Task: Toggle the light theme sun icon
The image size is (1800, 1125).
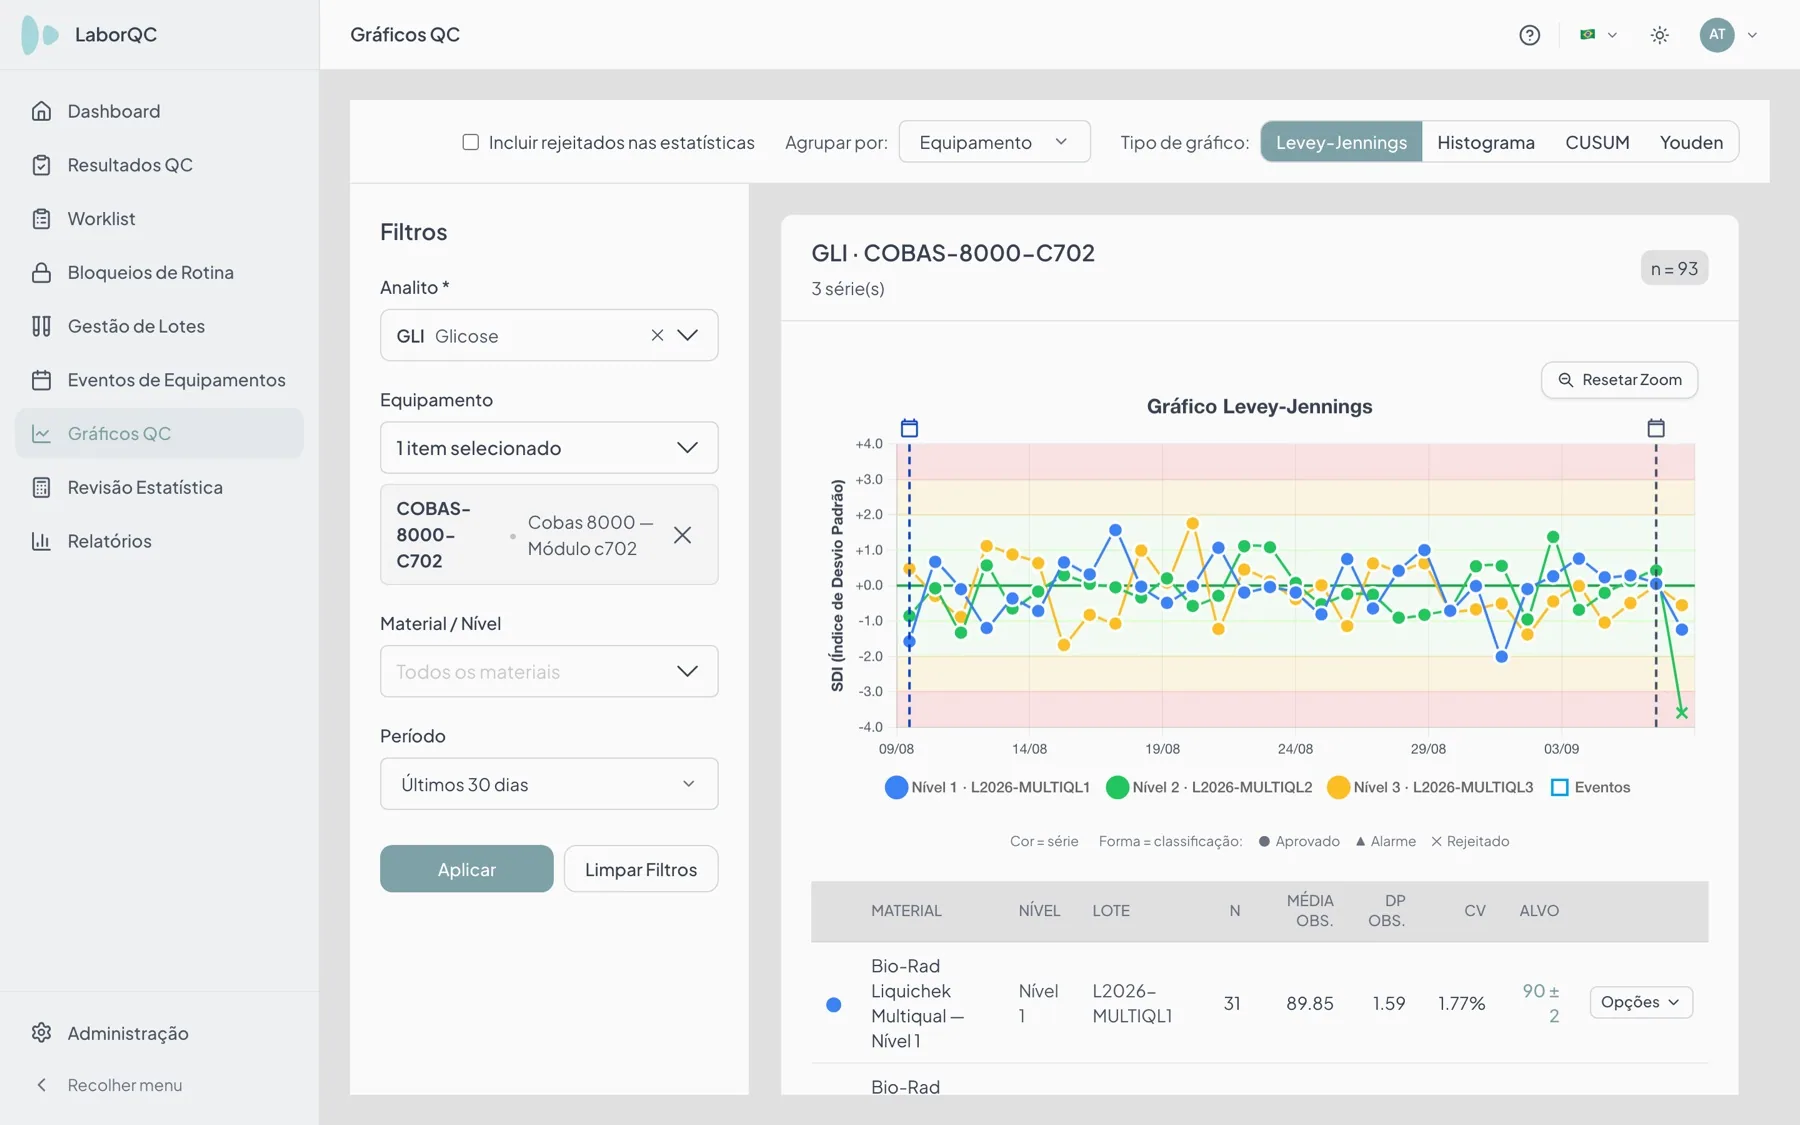Action: coord(1659,35)
